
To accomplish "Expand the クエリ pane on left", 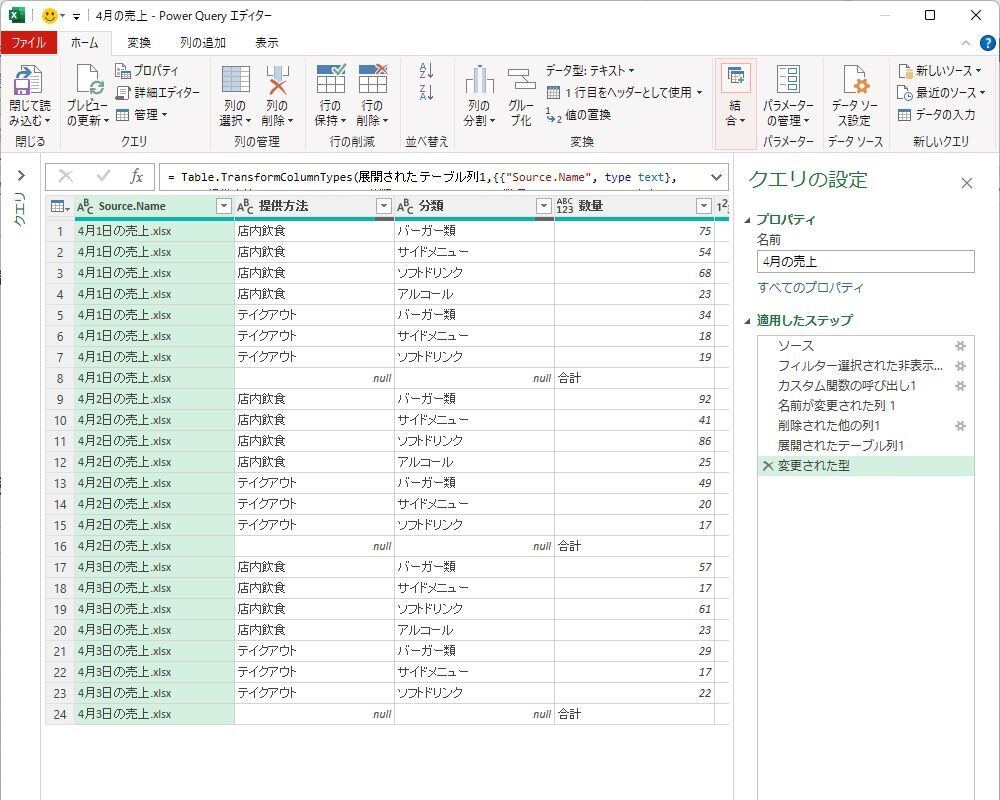I will pos(20,176).
